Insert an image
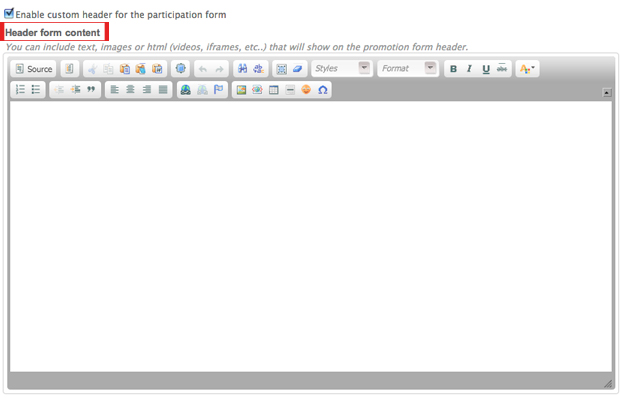620x405 pixels. click(241, 90)
